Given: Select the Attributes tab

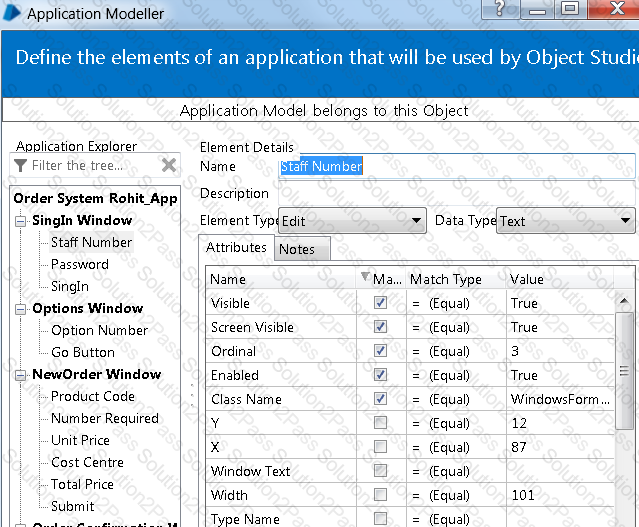Looking at the screenshot, I should pyautogui.click(x=236, y=247).
